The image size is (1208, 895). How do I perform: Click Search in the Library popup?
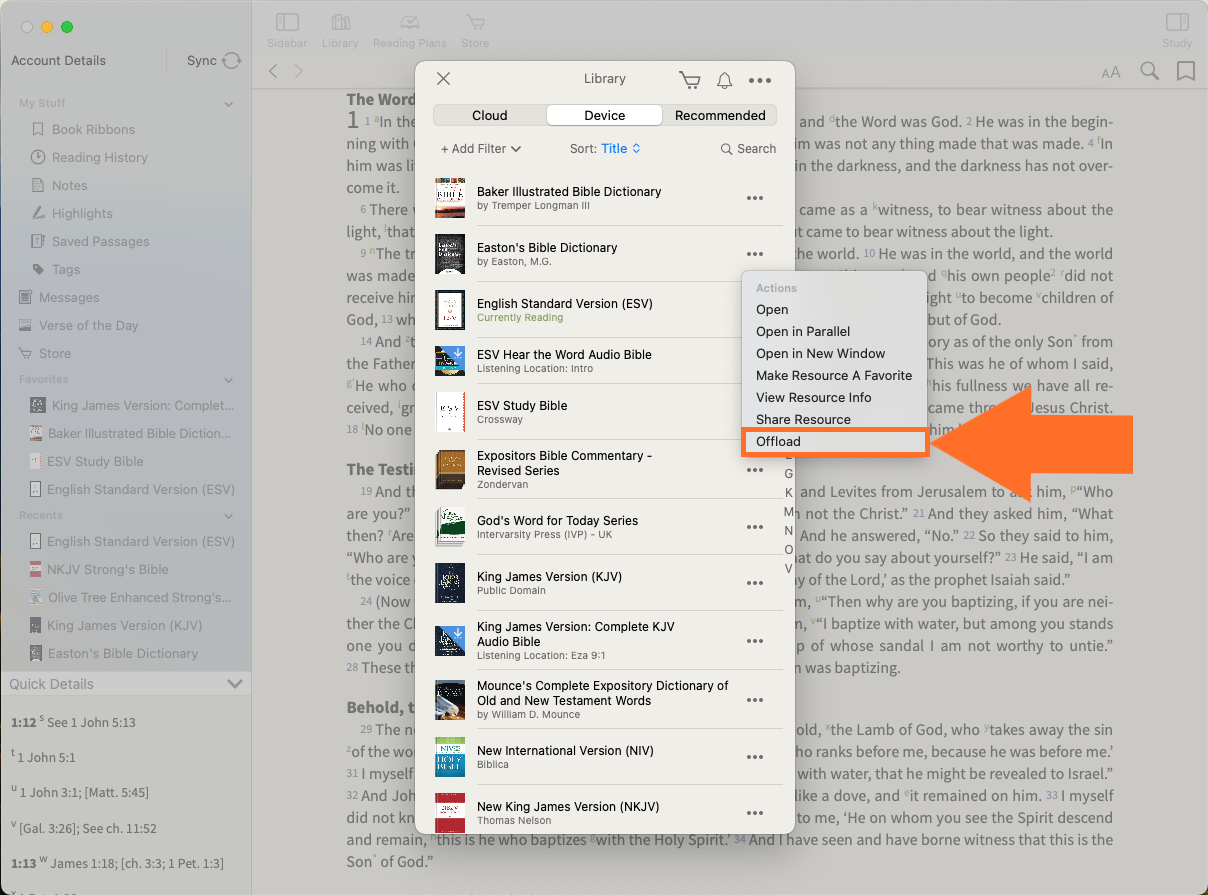pos(748,149)
